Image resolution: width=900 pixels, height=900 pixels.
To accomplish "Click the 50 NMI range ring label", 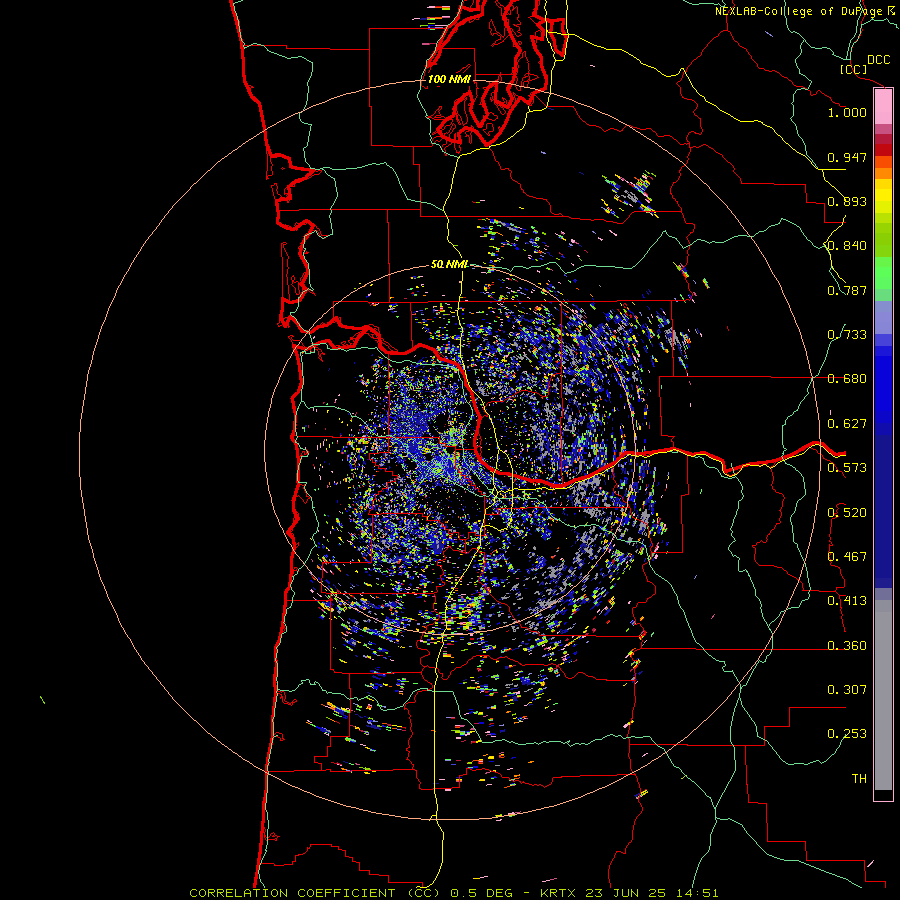I will click(x=449, y=265).
